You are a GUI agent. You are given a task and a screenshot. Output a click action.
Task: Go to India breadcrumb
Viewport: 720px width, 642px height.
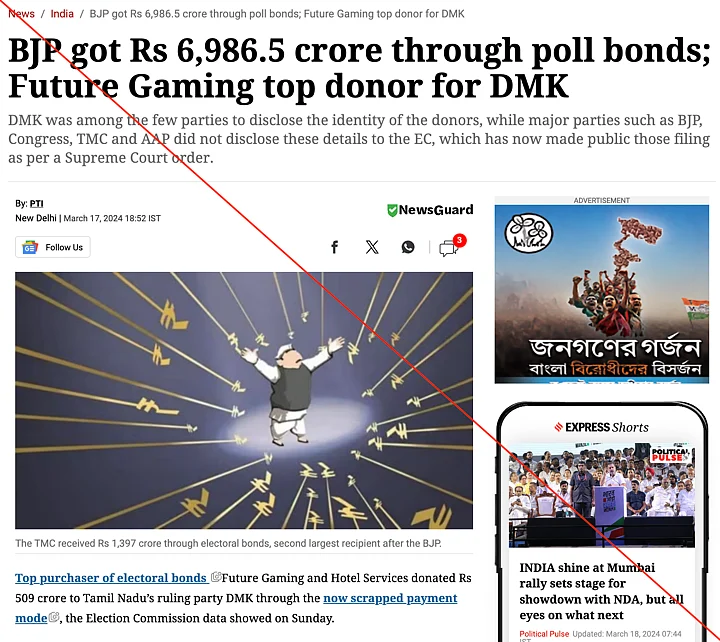click(x=62, y=14)
